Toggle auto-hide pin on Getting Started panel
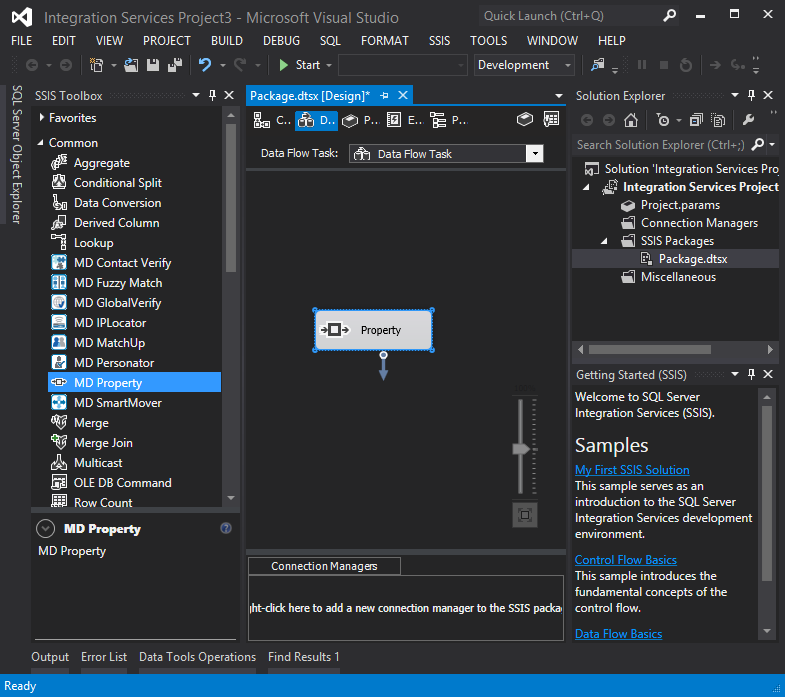 [x=752, y=375]
